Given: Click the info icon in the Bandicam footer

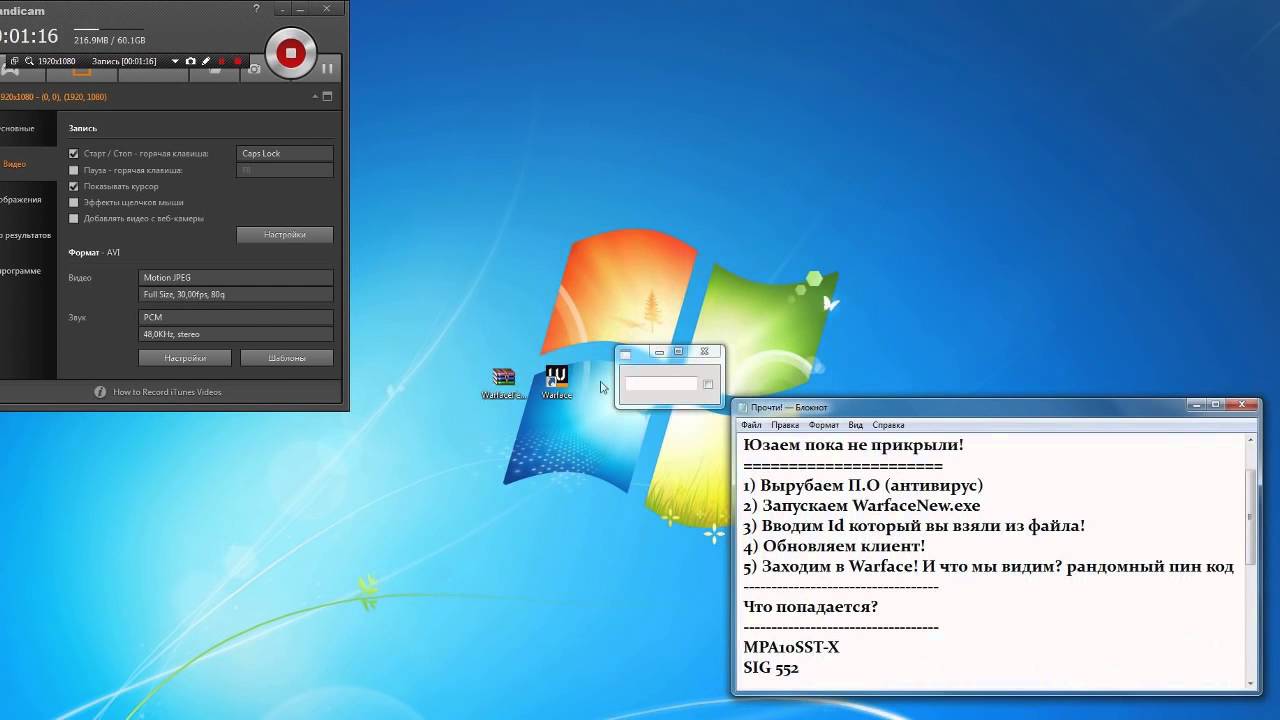Looking at the screenshot, I should [x=100, y=392].
